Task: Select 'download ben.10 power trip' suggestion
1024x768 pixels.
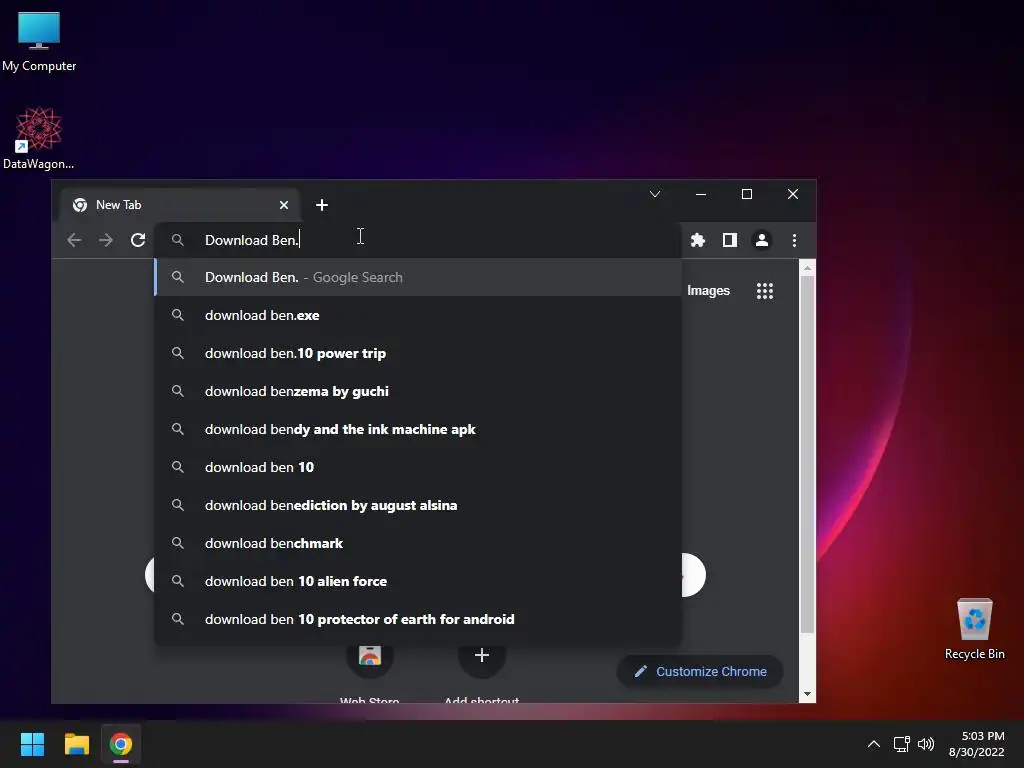Action: pos(418,353)
